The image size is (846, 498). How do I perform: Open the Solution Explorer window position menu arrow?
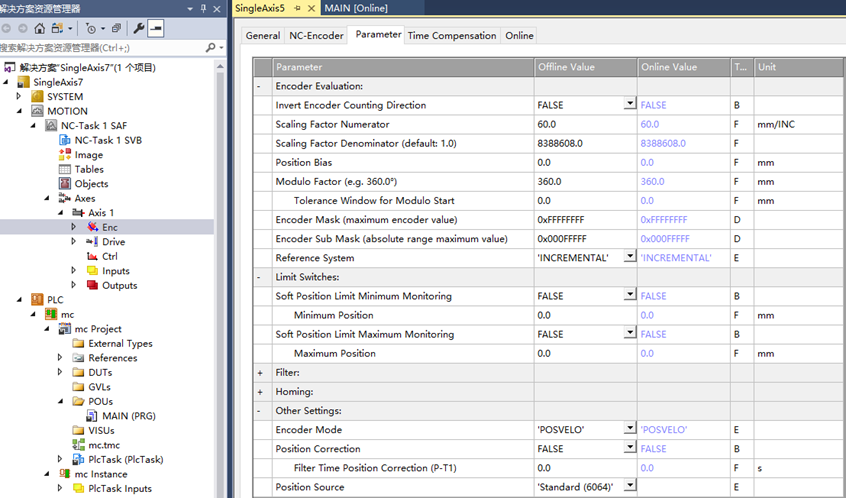click(190, 9)
